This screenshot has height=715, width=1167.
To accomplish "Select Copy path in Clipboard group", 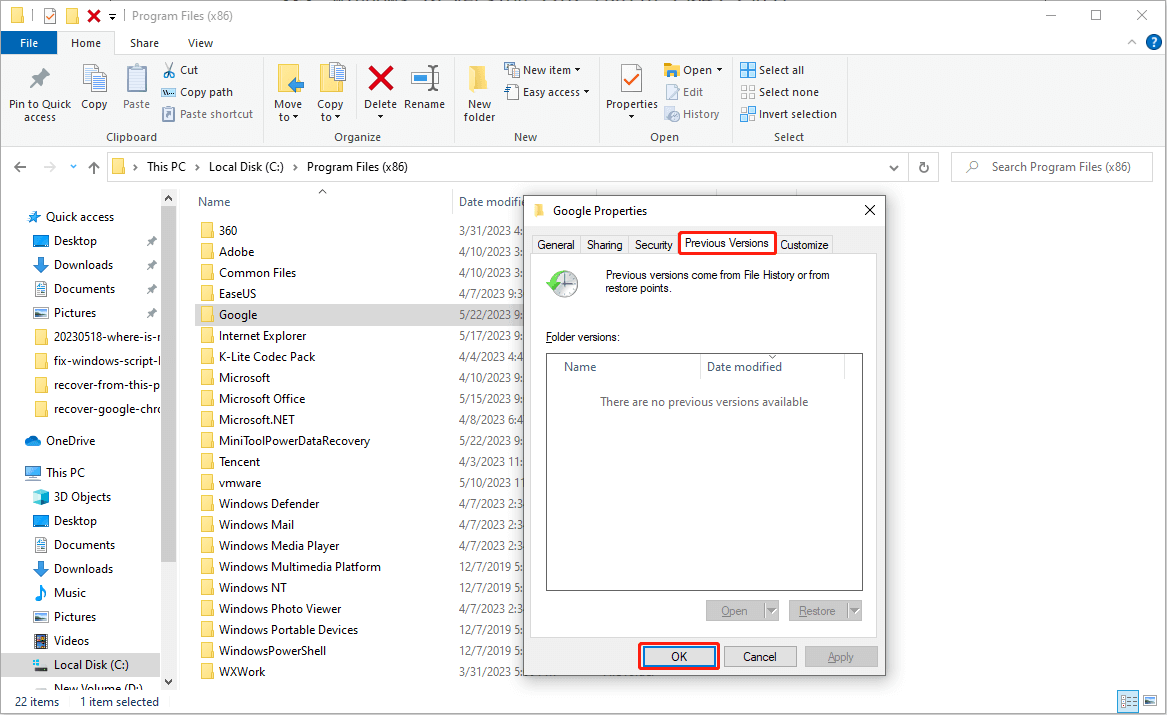I will [197, 92].
